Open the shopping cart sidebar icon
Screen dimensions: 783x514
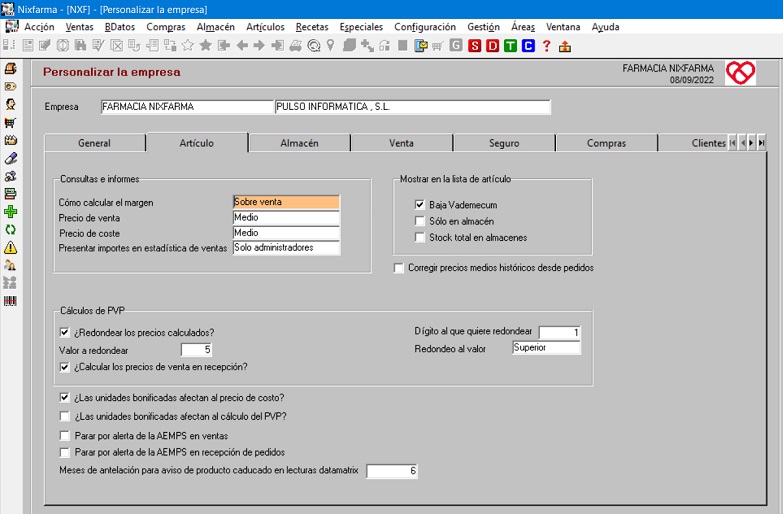tap(10, 122)
